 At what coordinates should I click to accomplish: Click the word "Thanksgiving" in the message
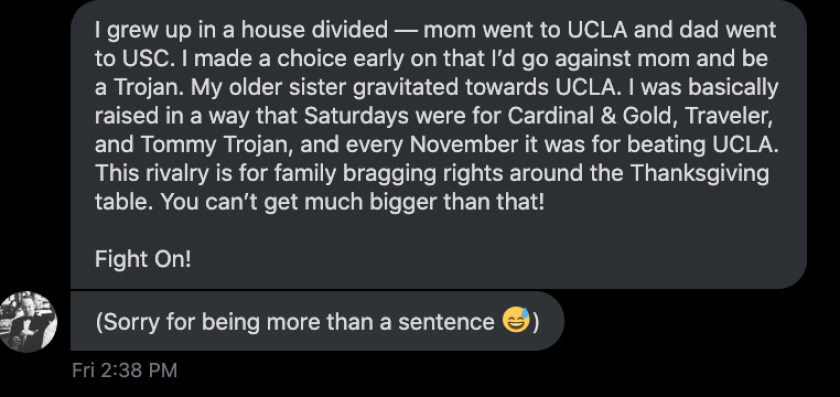point(700,174)
